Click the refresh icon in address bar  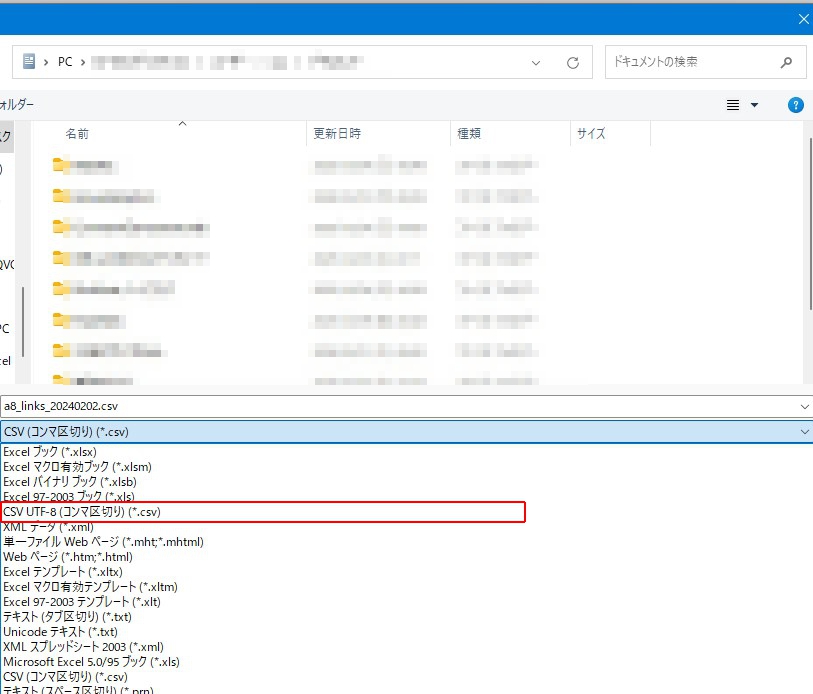click(x=572, y=62)
